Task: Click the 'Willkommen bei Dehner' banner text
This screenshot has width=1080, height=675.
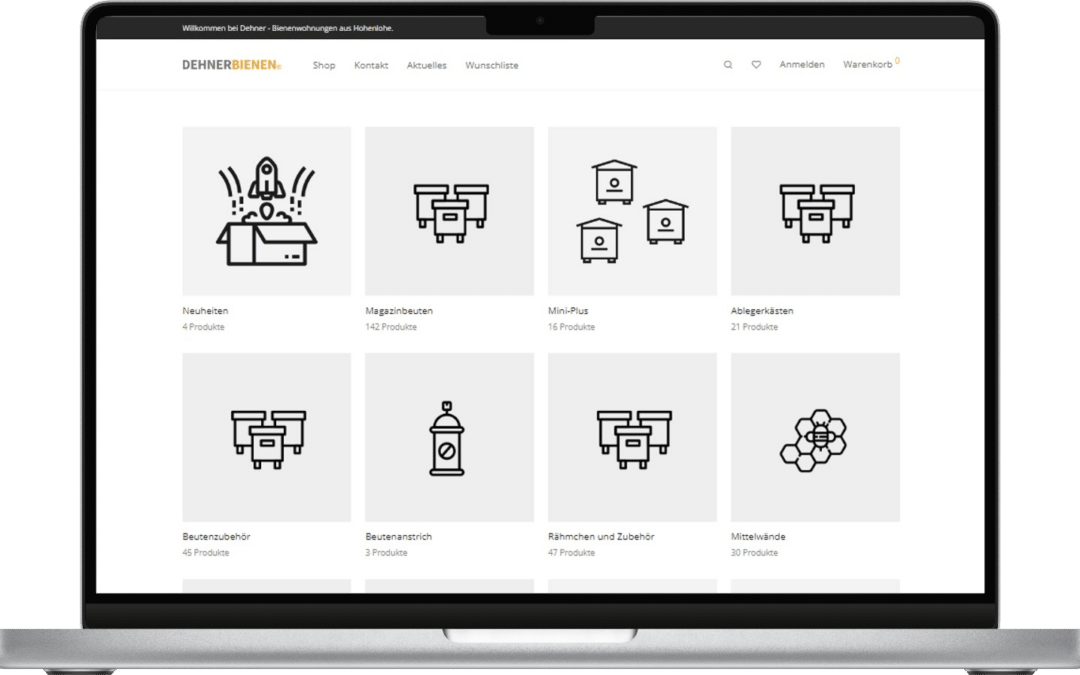Action: 288,28
